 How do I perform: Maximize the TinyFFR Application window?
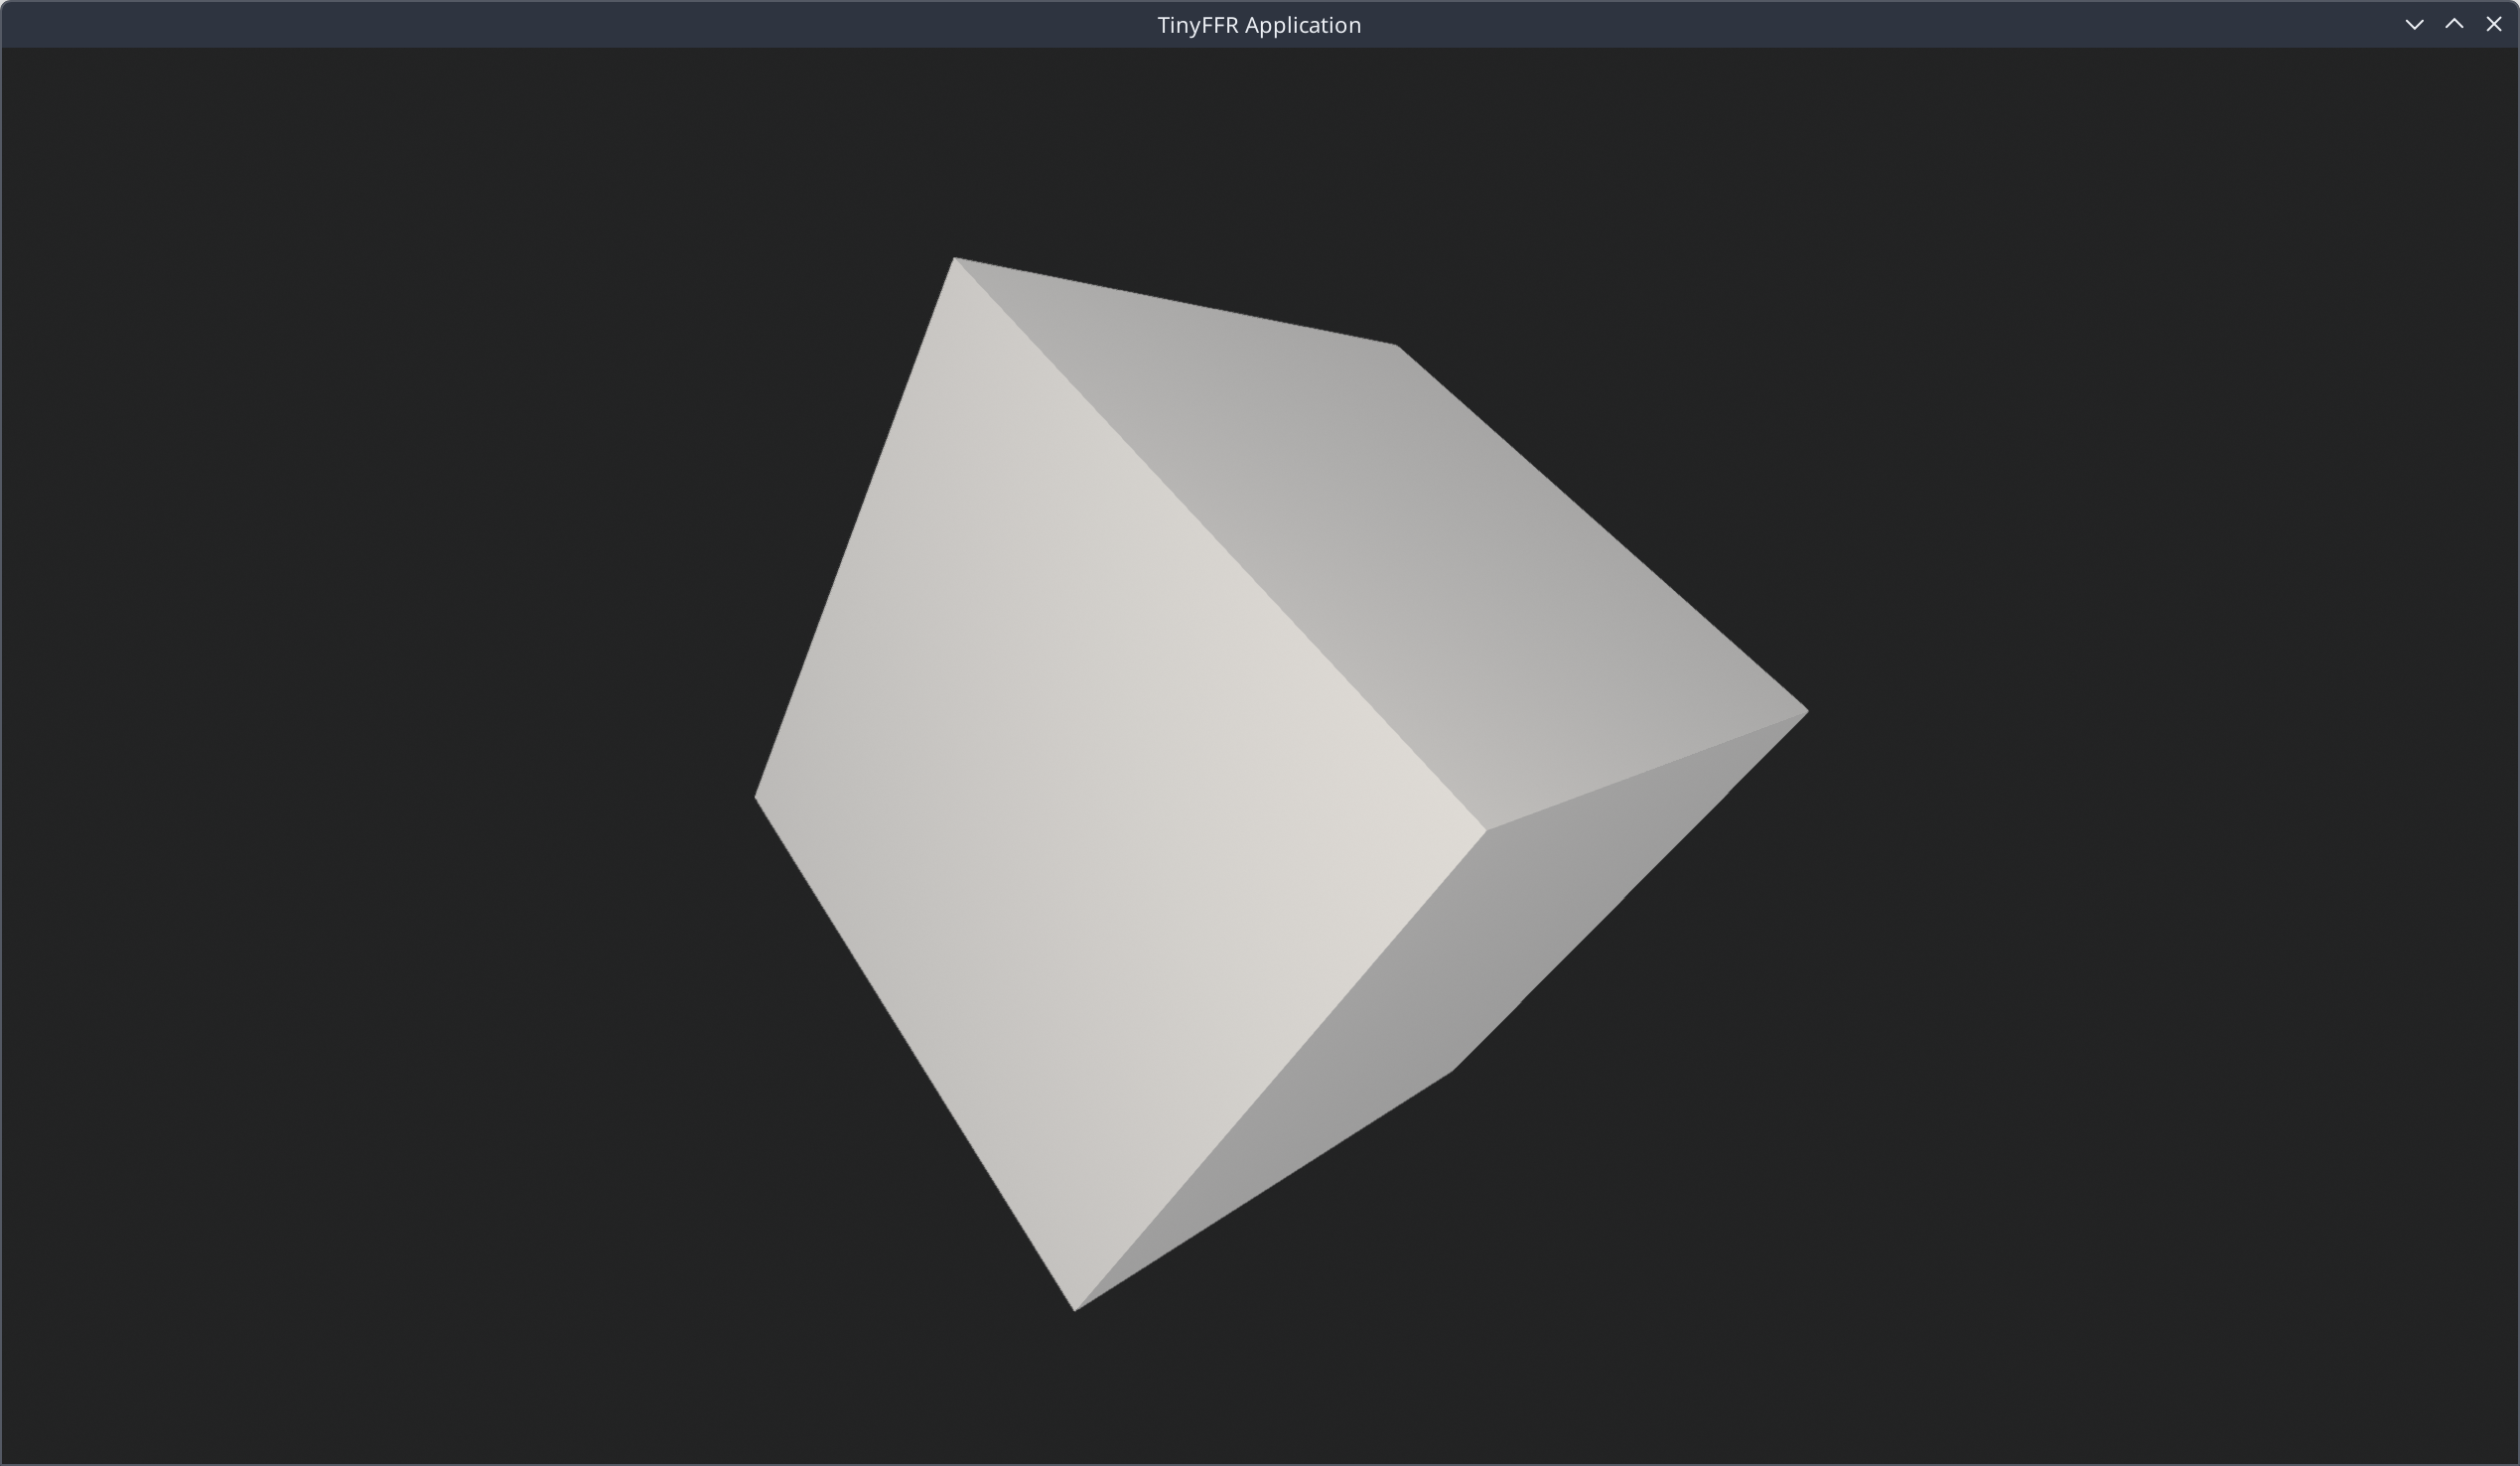pyautogui.click(x=2454, y=25)
